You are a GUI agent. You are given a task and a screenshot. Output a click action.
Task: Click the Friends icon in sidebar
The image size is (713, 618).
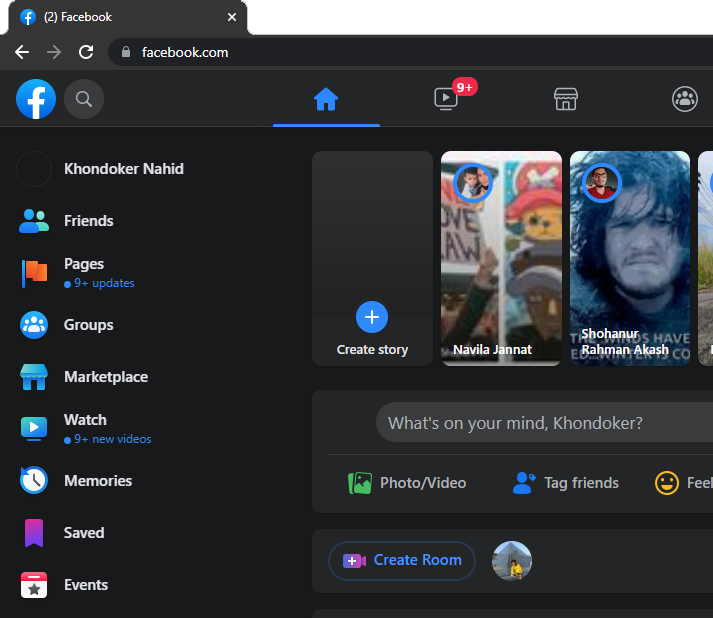click(34, 221)
